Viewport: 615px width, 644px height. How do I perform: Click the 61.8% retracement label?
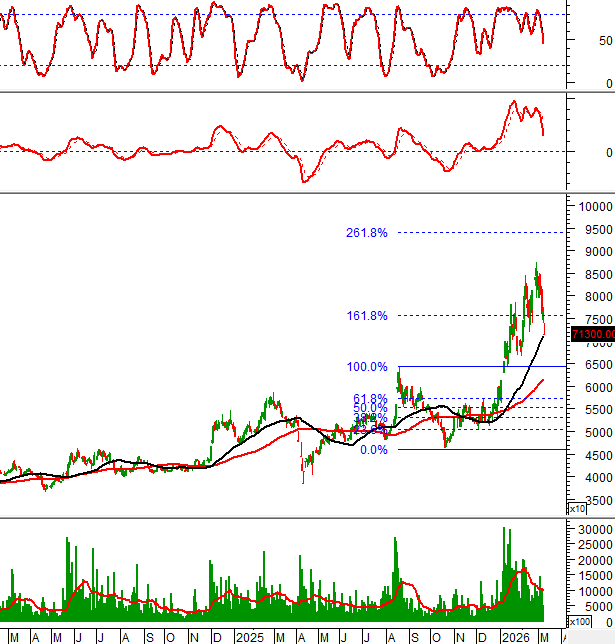(369, 399)
